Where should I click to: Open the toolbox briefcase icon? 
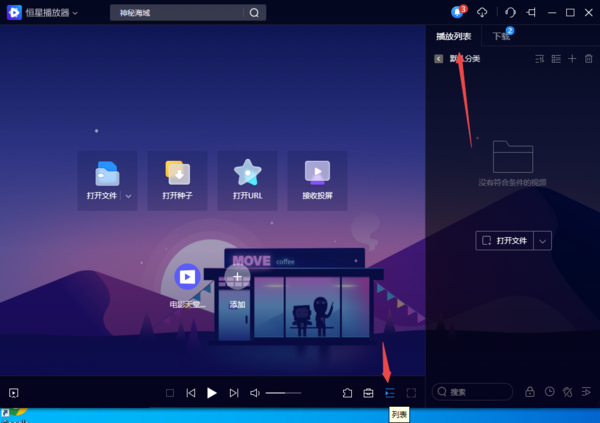(x=368, y=393)
